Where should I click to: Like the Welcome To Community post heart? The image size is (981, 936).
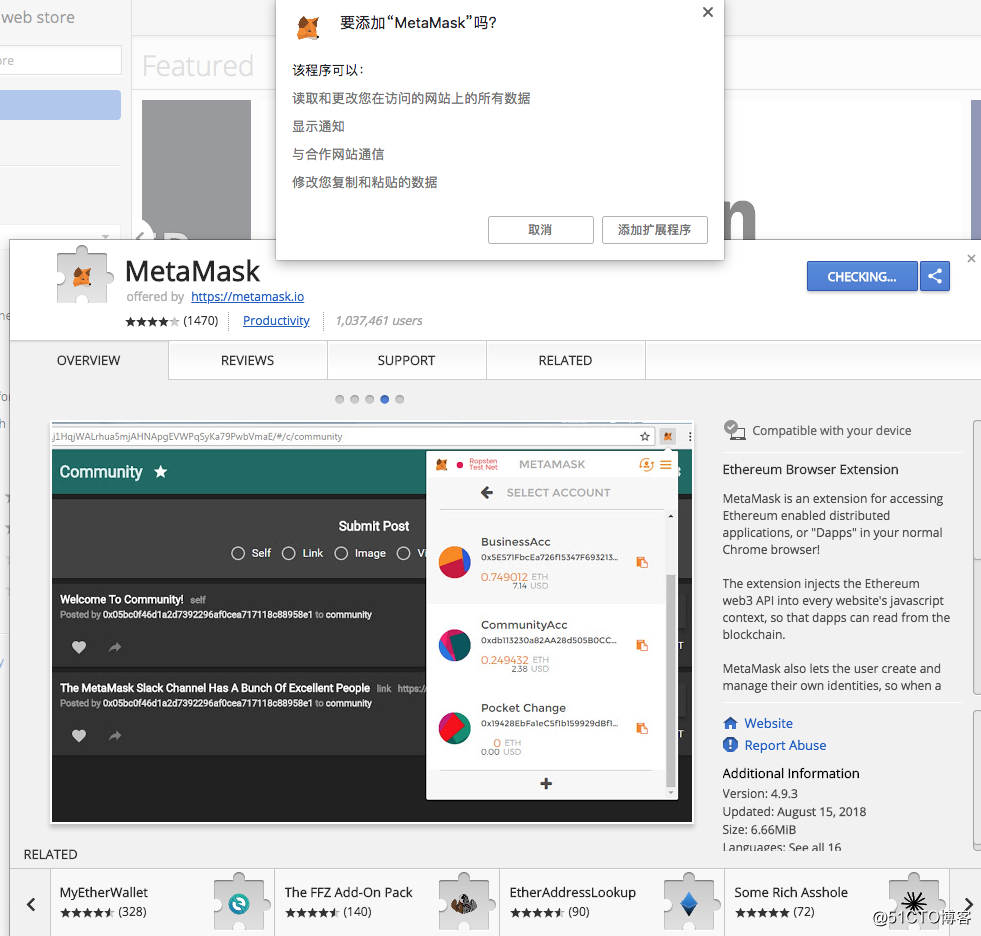[x=79, y=647]
